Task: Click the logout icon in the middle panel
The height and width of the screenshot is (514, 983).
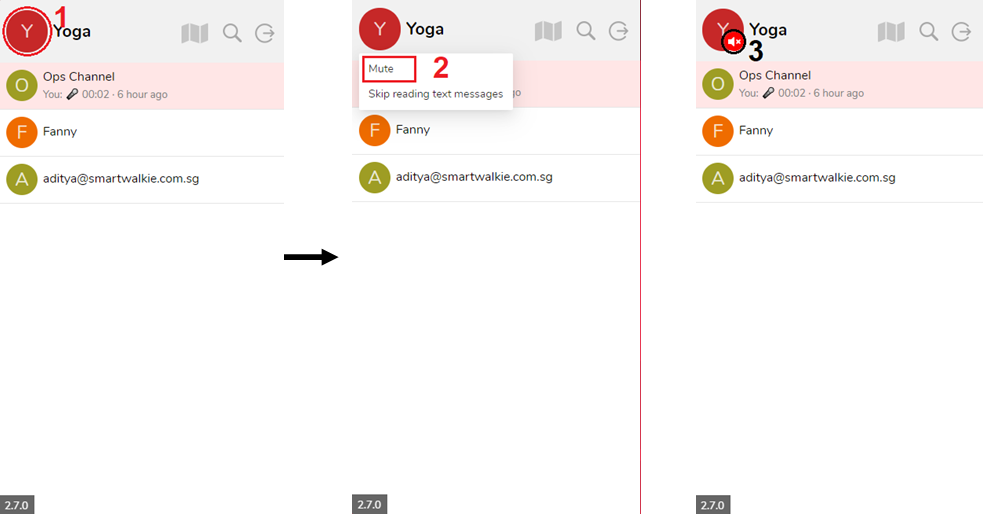Action: (618, 31)
